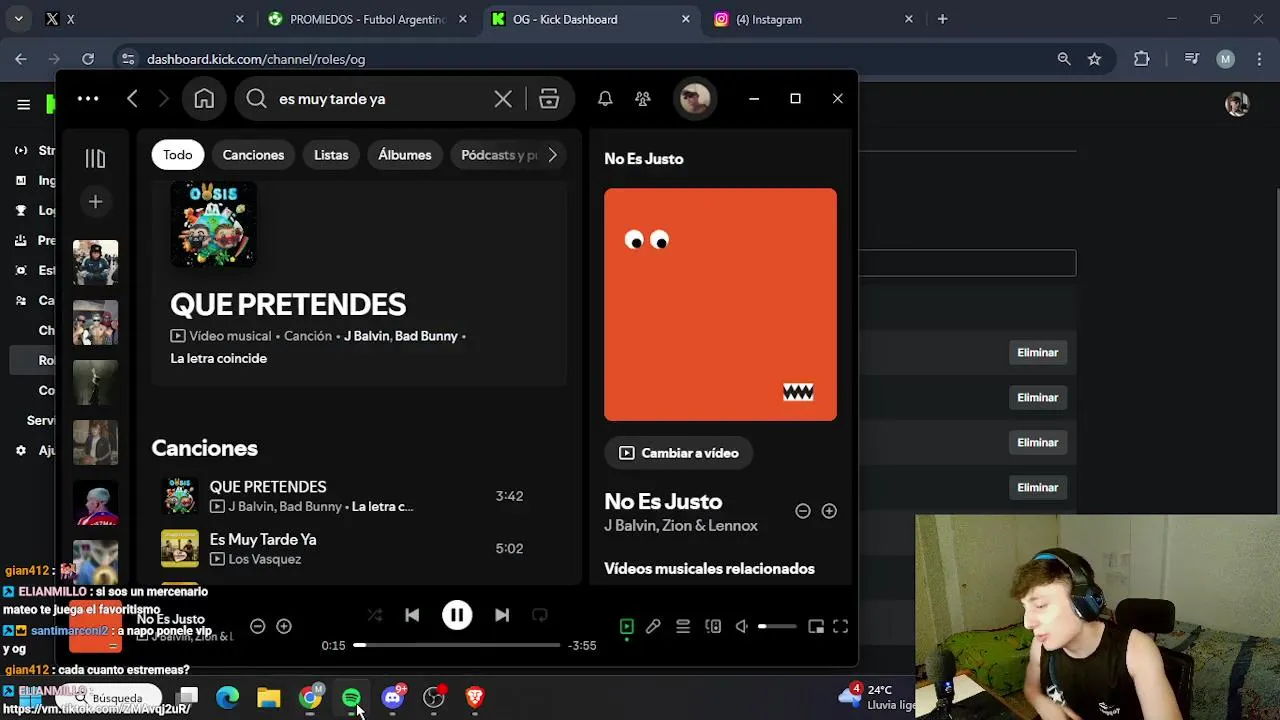Reload the Kick dashboard page
1280x720 pixels.
point(88,59)
